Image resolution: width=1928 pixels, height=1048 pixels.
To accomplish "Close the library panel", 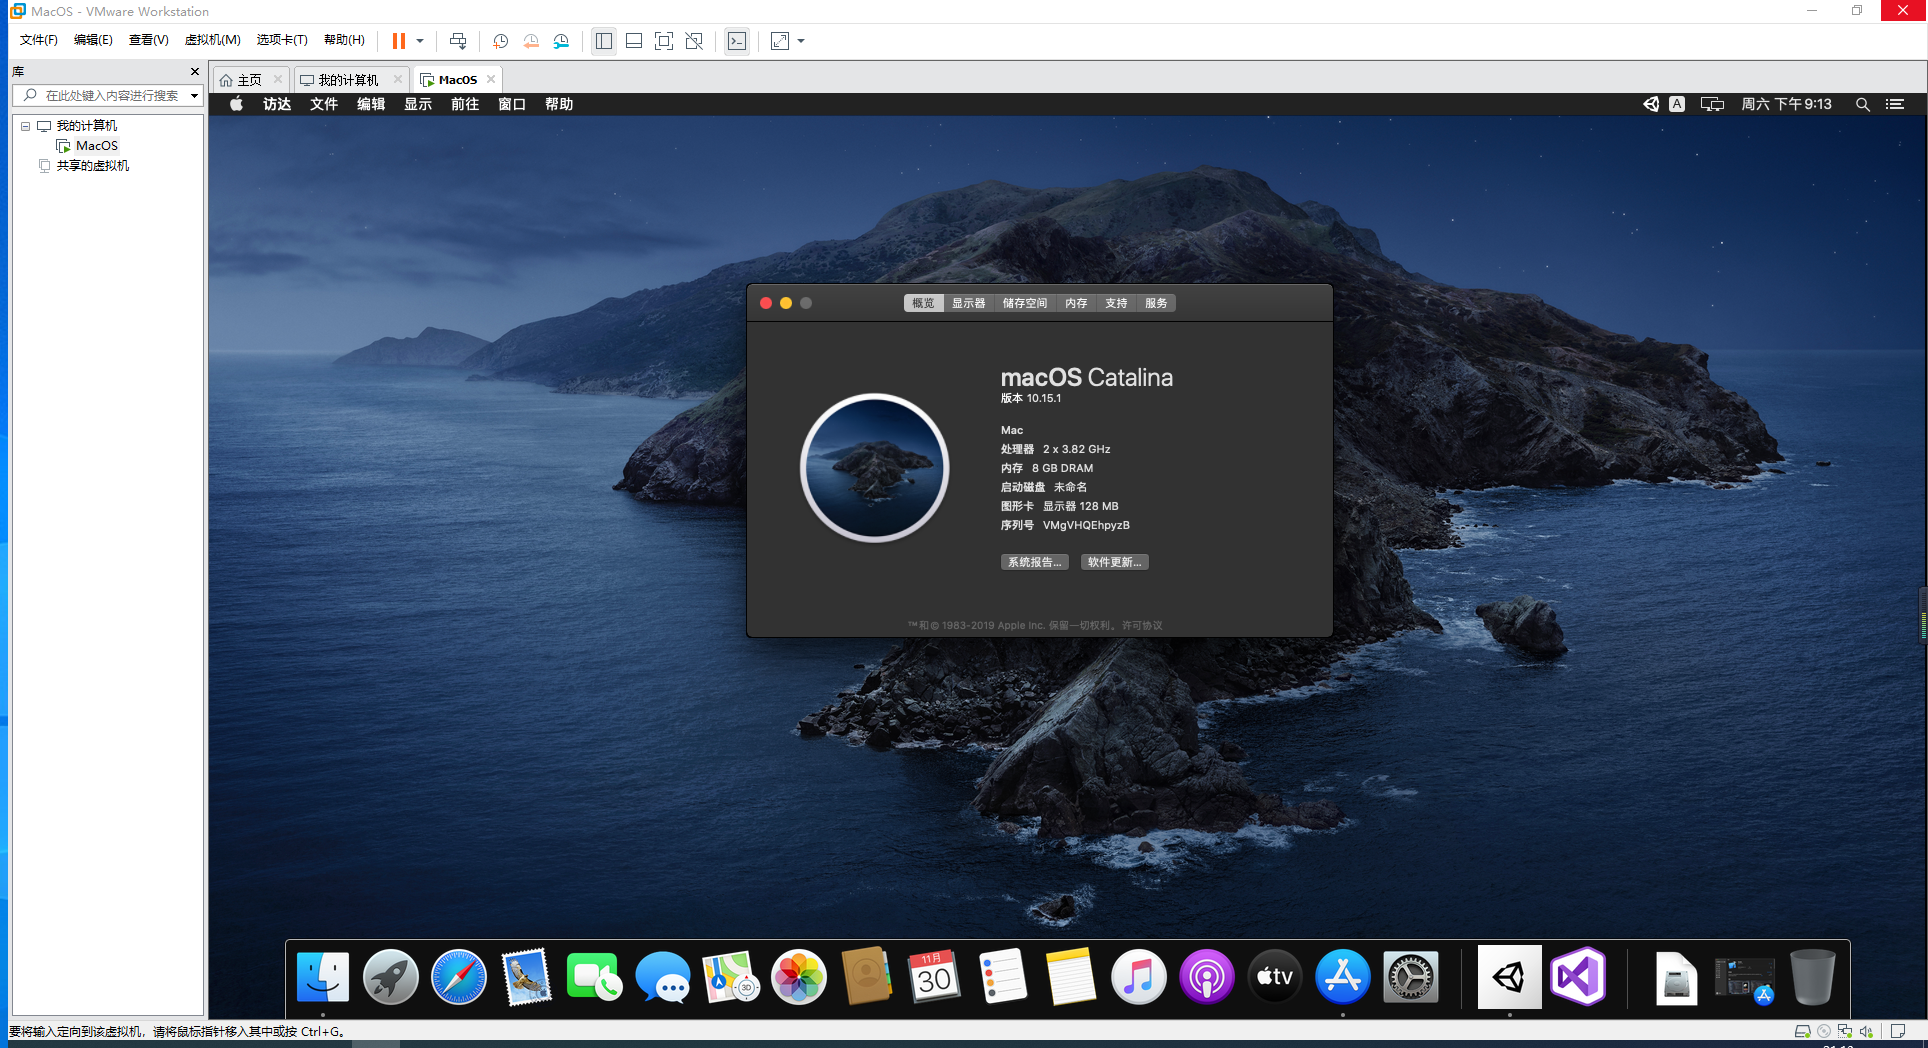I will click(195, 72).
